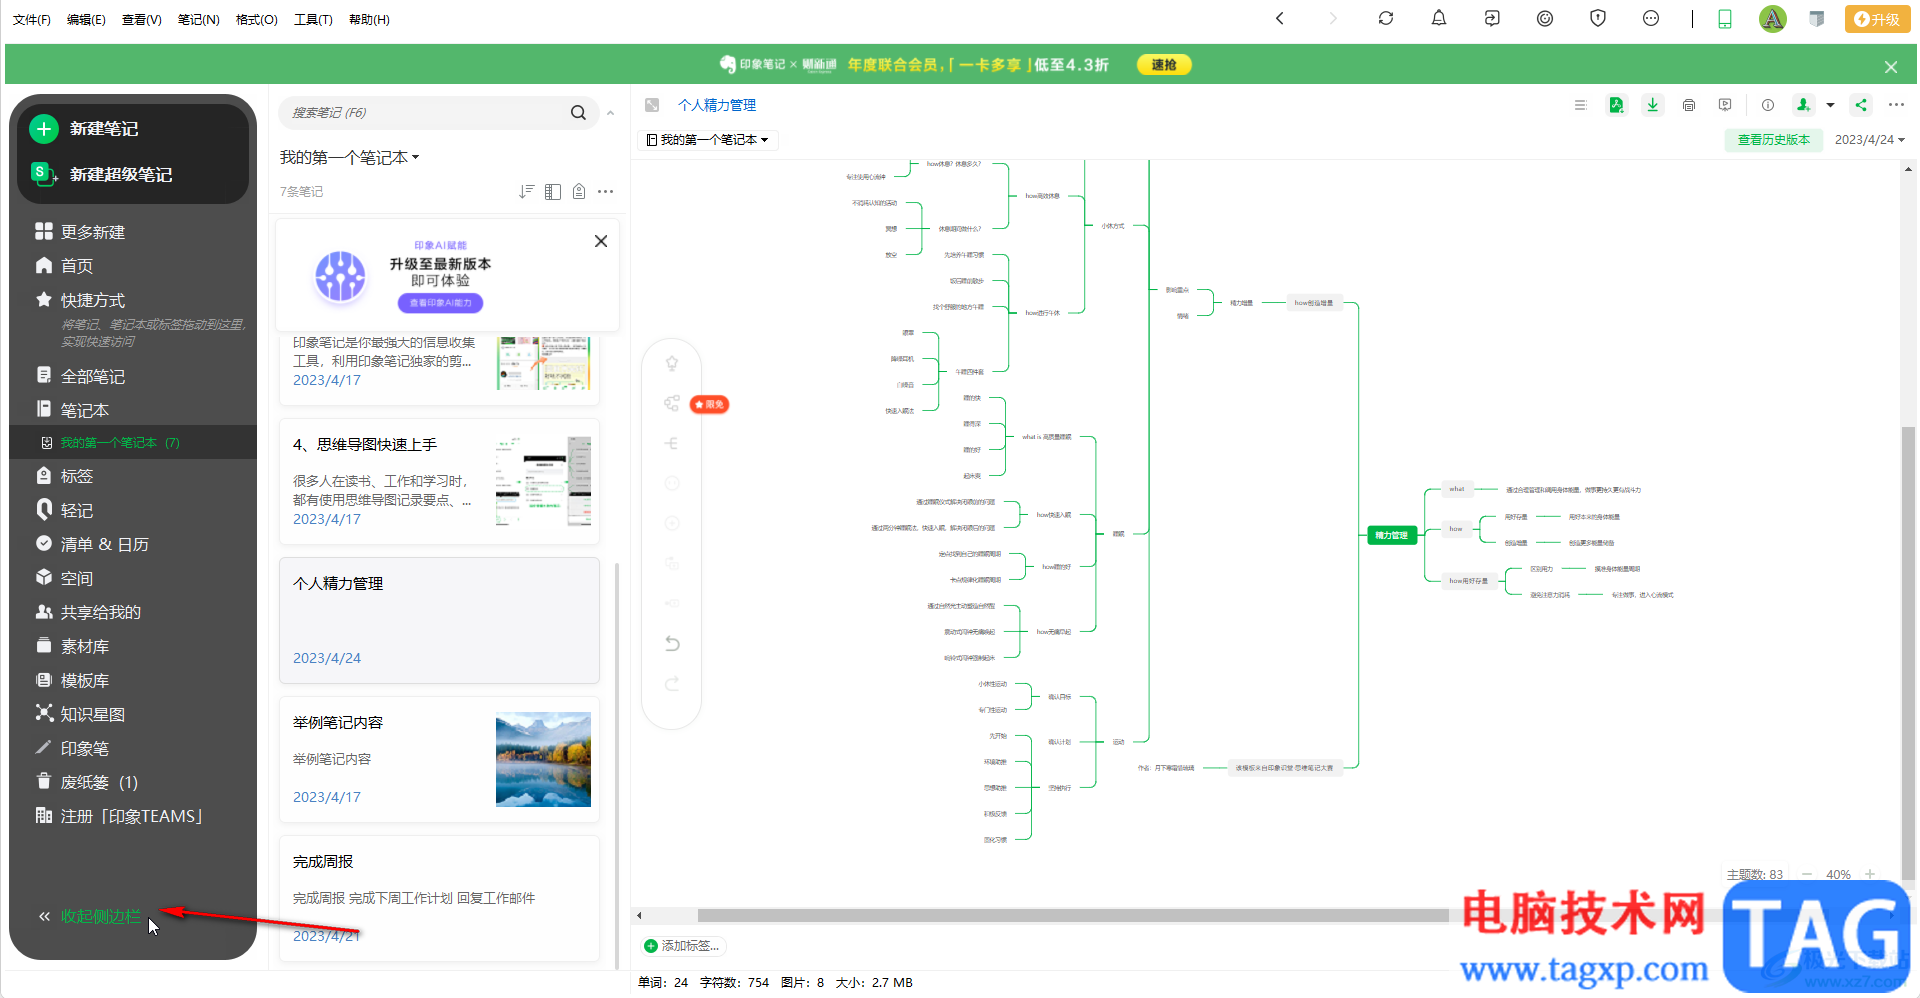Click the spiral target icon in top bar

click(1545, 18)
